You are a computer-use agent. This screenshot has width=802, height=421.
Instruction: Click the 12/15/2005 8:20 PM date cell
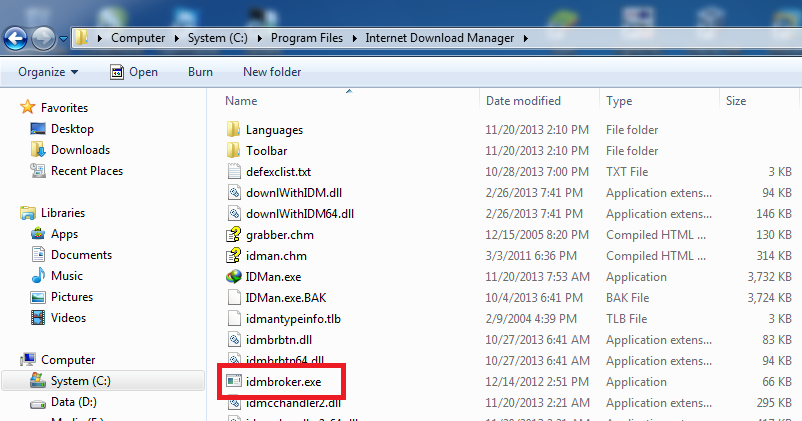coord(537,235)
